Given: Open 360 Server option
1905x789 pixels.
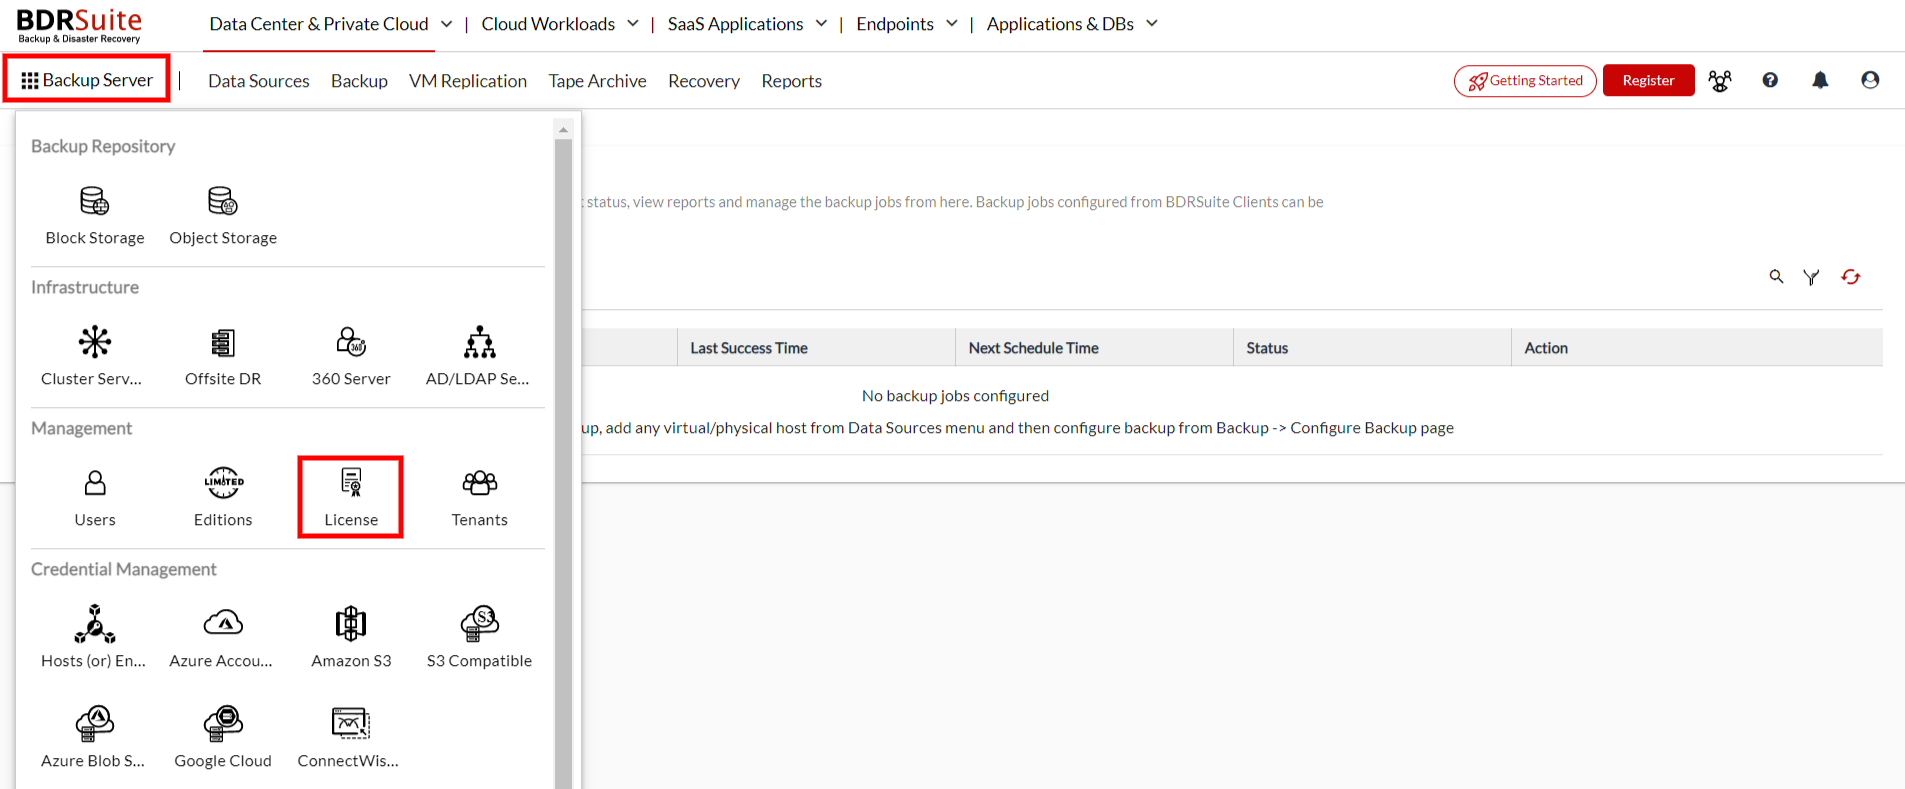Looking at the screenshot, I should coord(351,357).
